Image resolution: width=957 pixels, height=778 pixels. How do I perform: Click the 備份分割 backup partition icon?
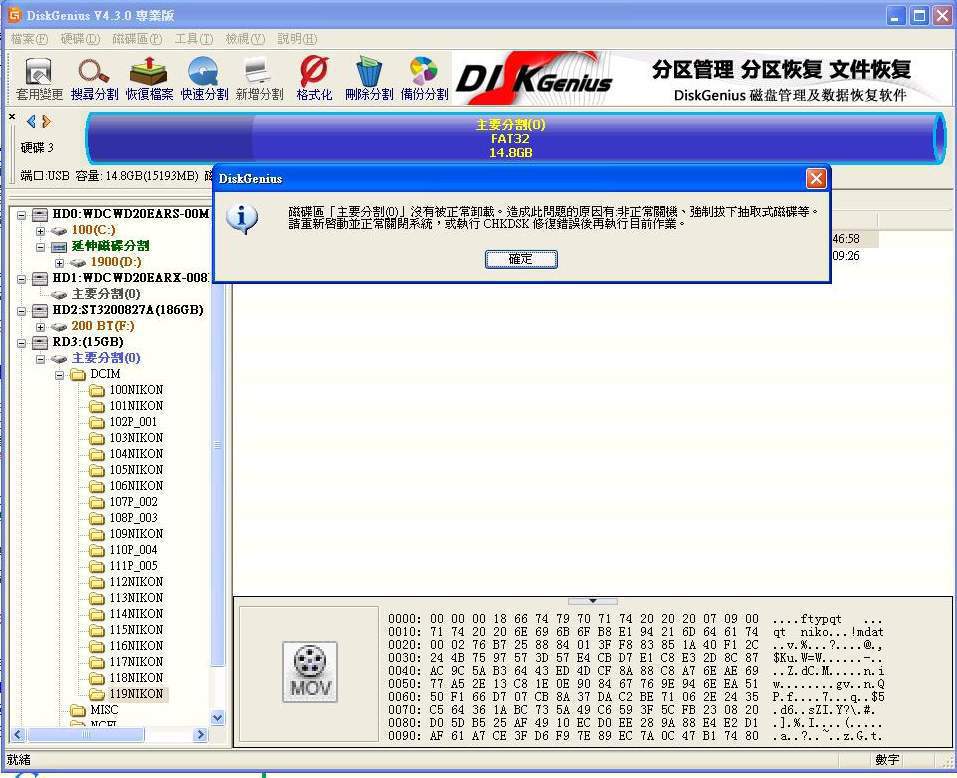(x=424, y=78)
